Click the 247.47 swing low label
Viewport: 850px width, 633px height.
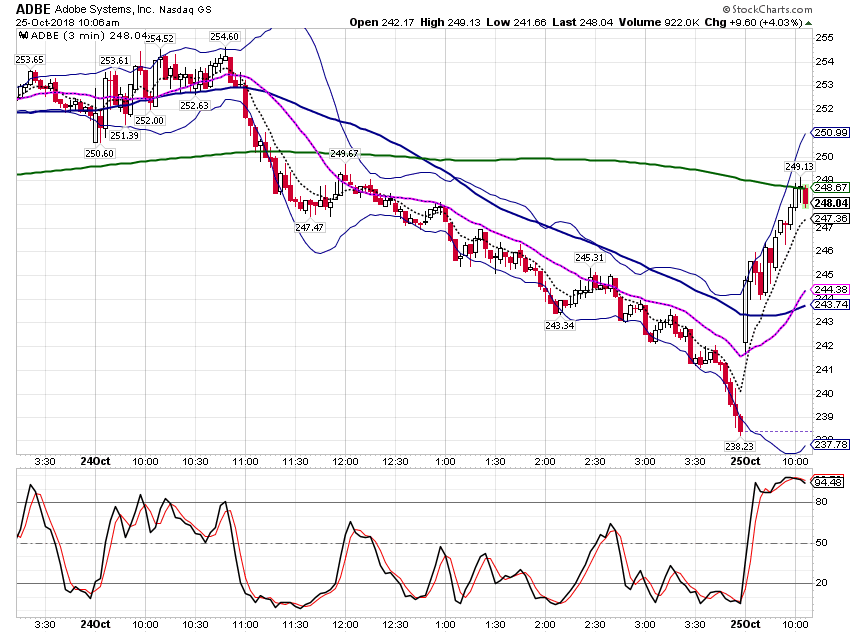310,228
